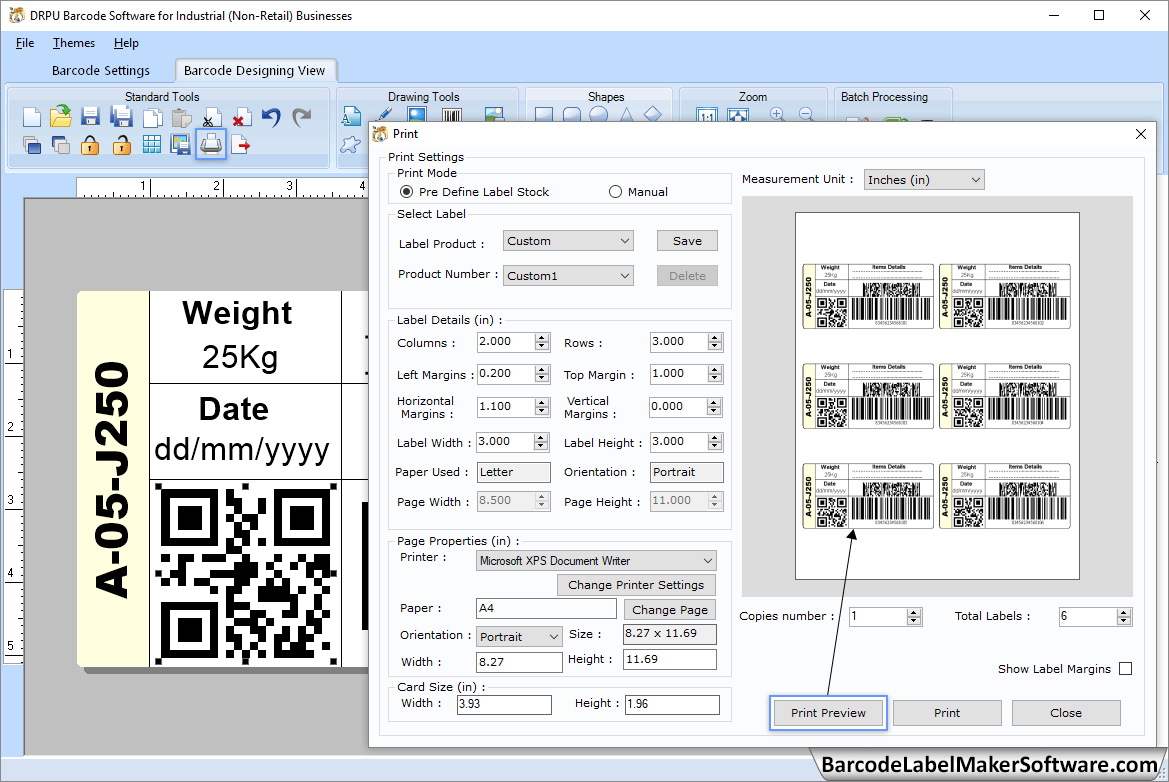Switch print mode to Manual

(x=615, y=191)
